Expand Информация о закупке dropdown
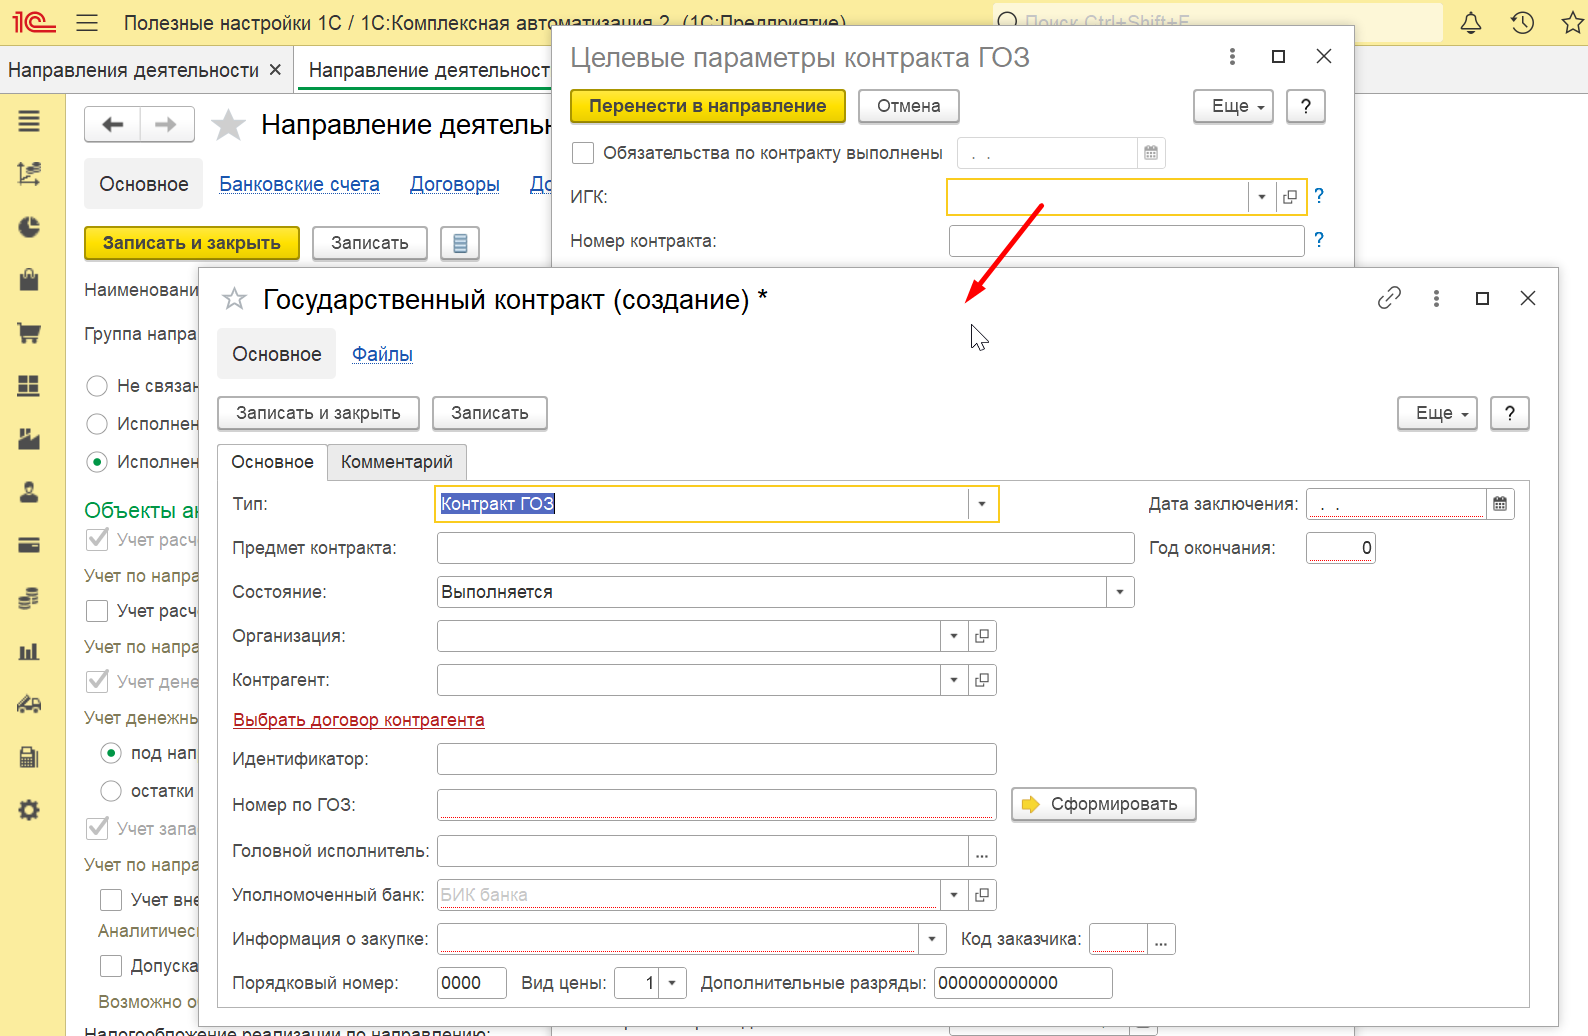This screenshot has height=1036, width=1588. pyautogui.click(x=932, y=939)
